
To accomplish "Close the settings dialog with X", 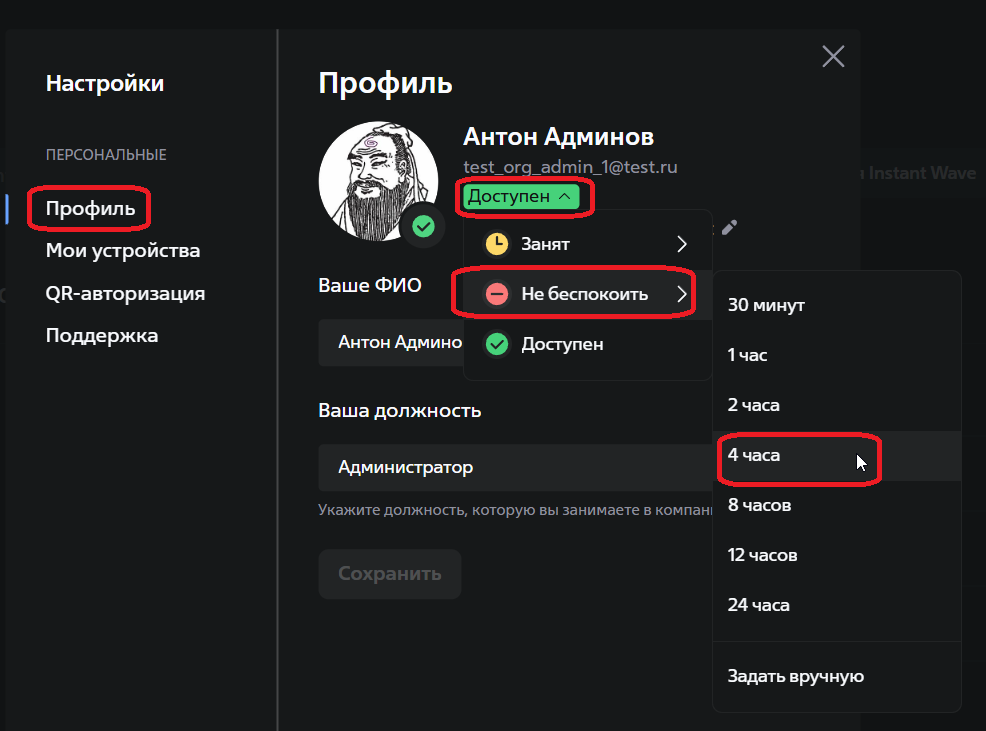I will point(833,56).
